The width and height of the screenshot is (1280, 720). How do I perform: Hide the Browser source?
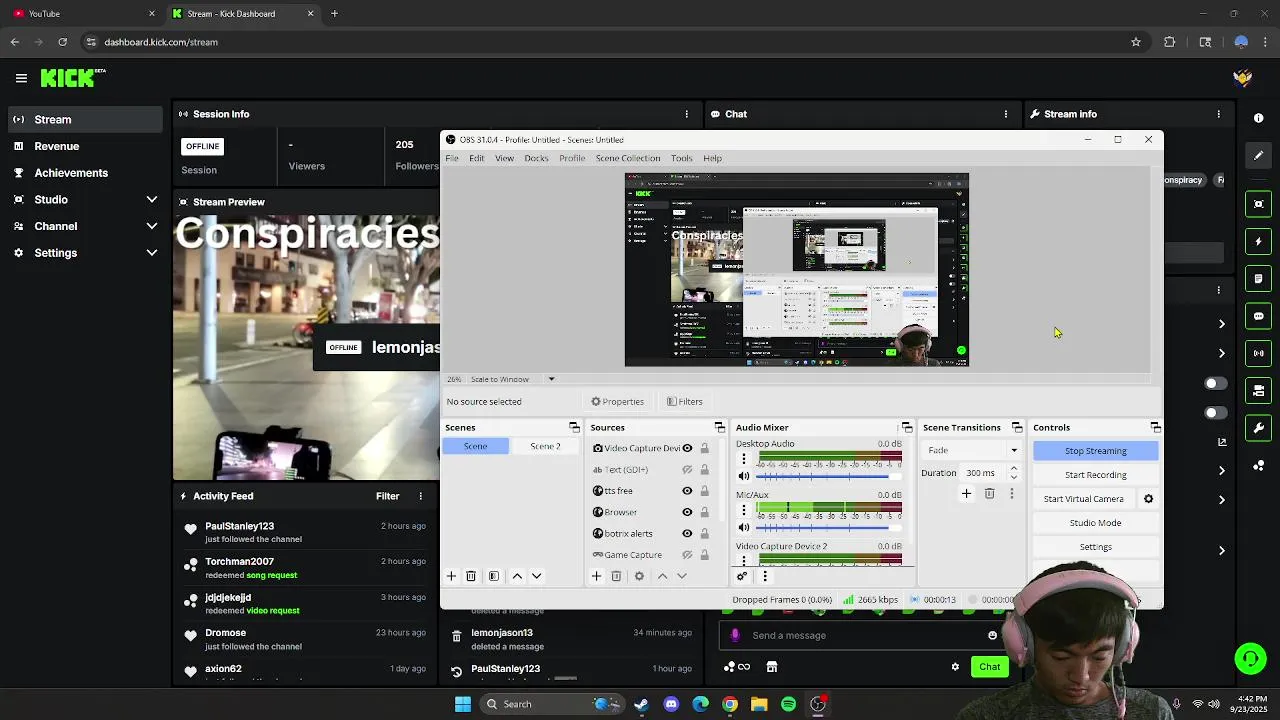pyautogui.click(x=687, y=512)
